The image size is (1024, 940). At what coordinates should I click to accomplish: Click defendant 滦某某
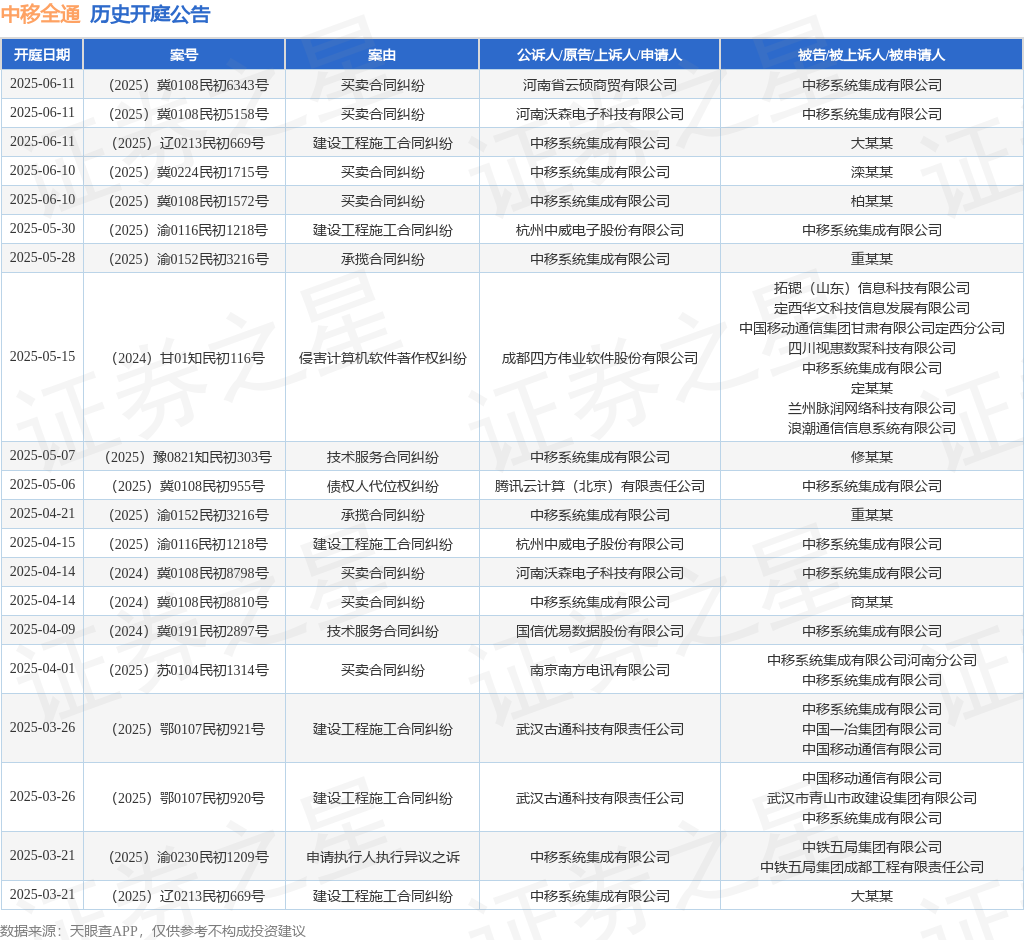click(871, 172)
